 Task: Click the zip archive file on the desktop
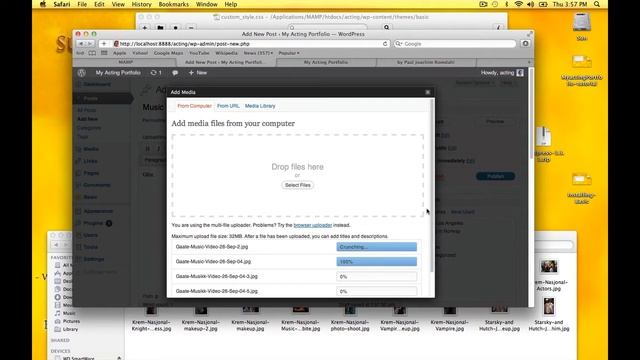pyautogui.click(x=544, y=137)
